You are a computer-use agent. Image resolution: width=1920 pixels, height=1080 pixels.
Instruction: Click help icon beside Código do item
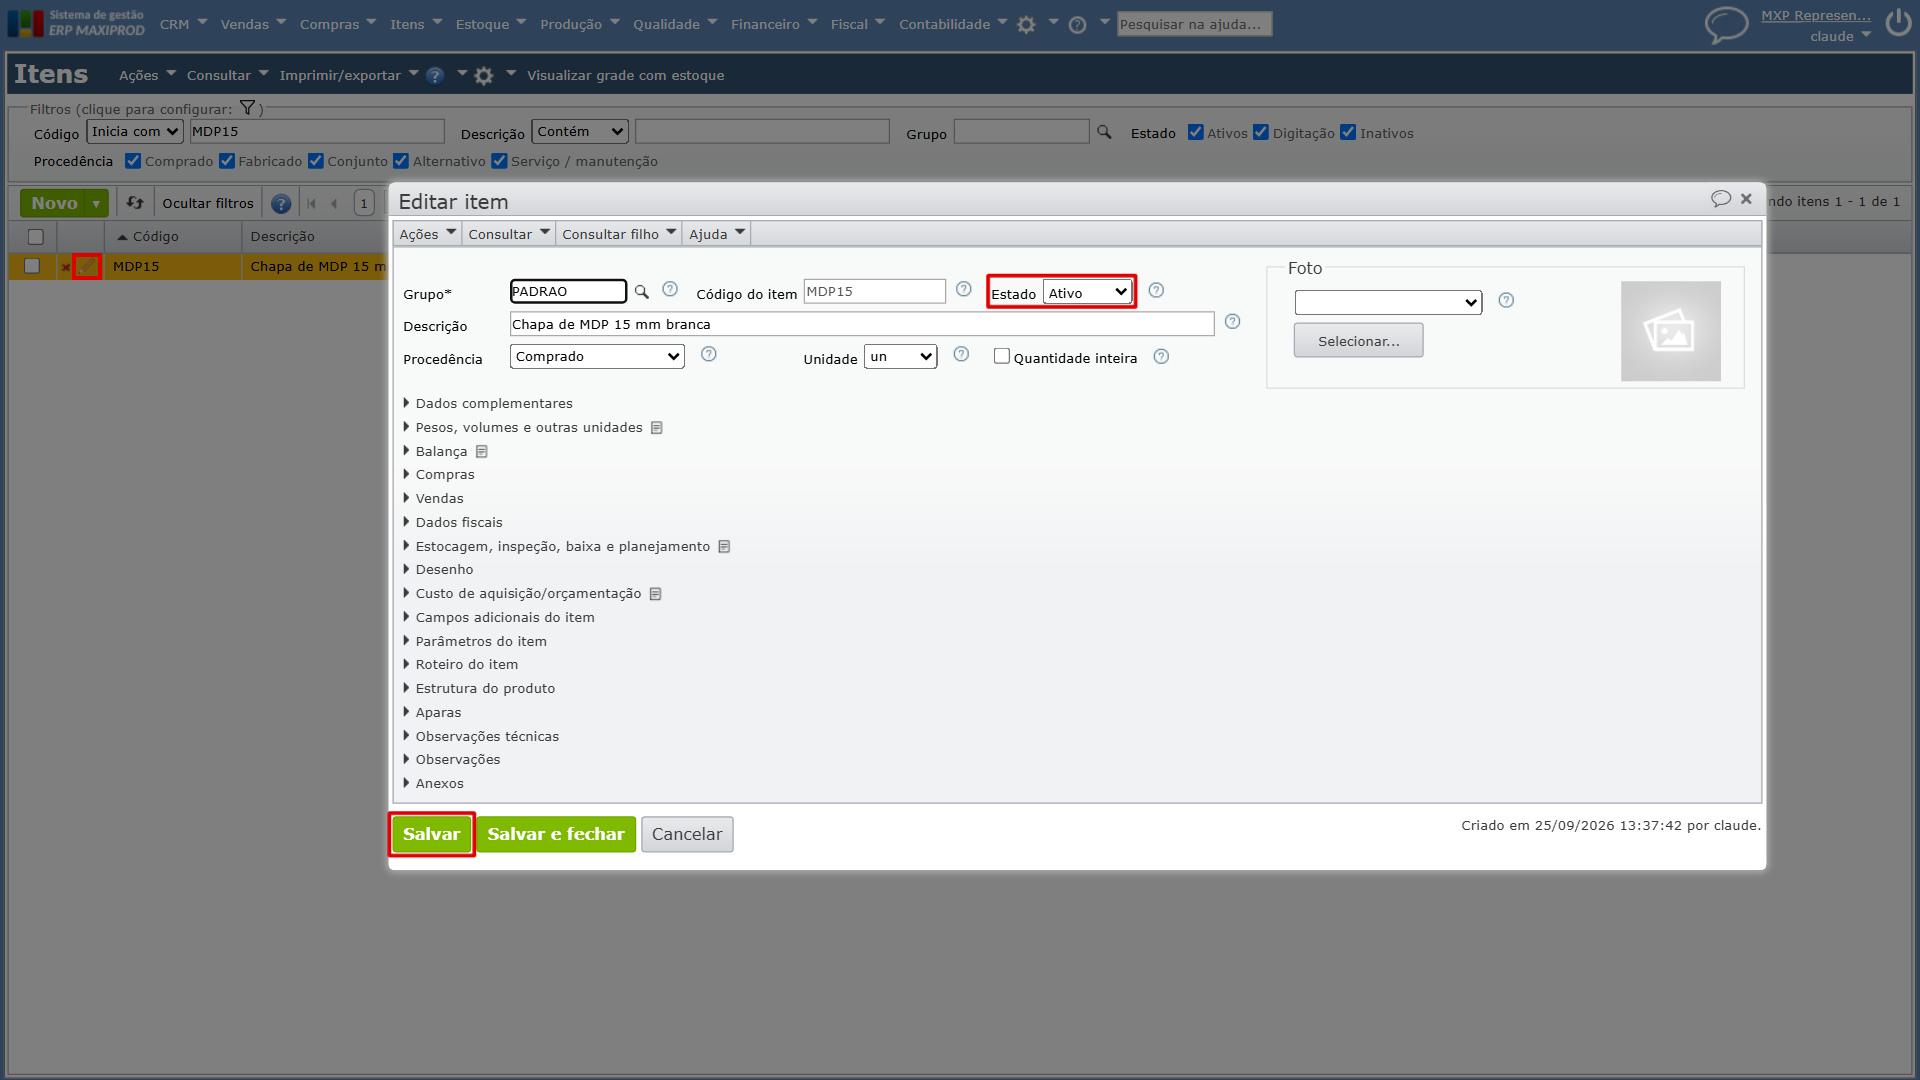[964, 289]
